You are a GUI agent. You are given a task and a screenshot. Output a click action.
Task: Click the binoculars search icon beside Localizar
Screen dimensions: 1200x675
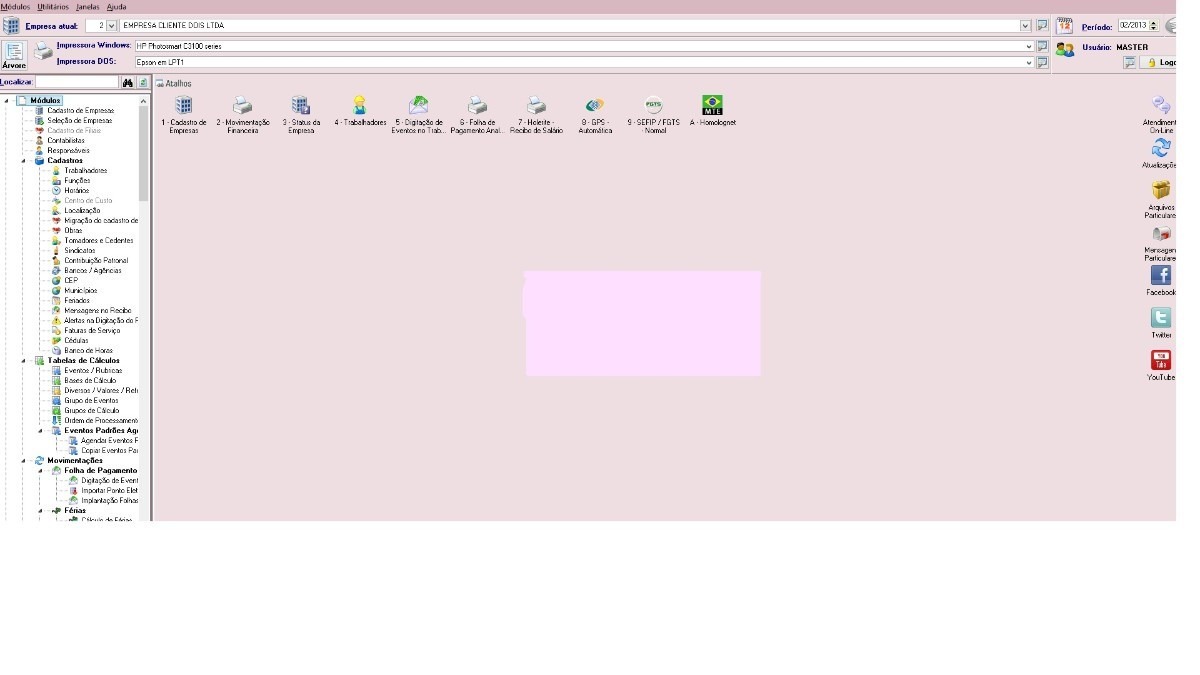128,82
